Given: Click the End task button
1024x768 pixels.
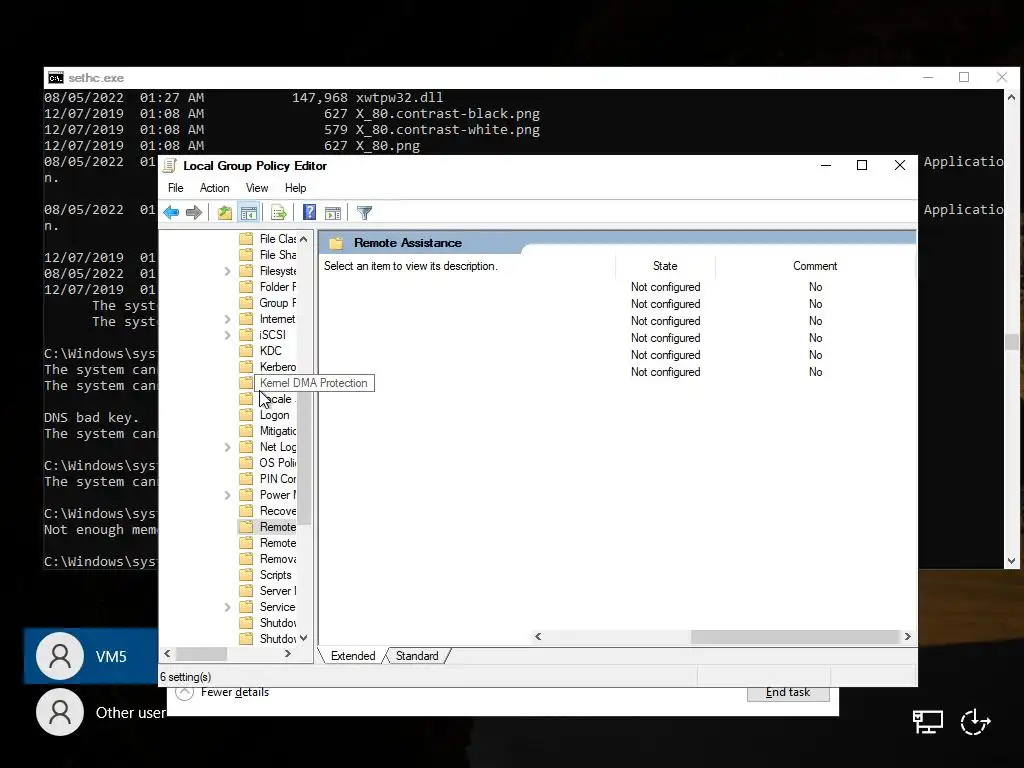Looking at the screenshot, I should point(788,693).
